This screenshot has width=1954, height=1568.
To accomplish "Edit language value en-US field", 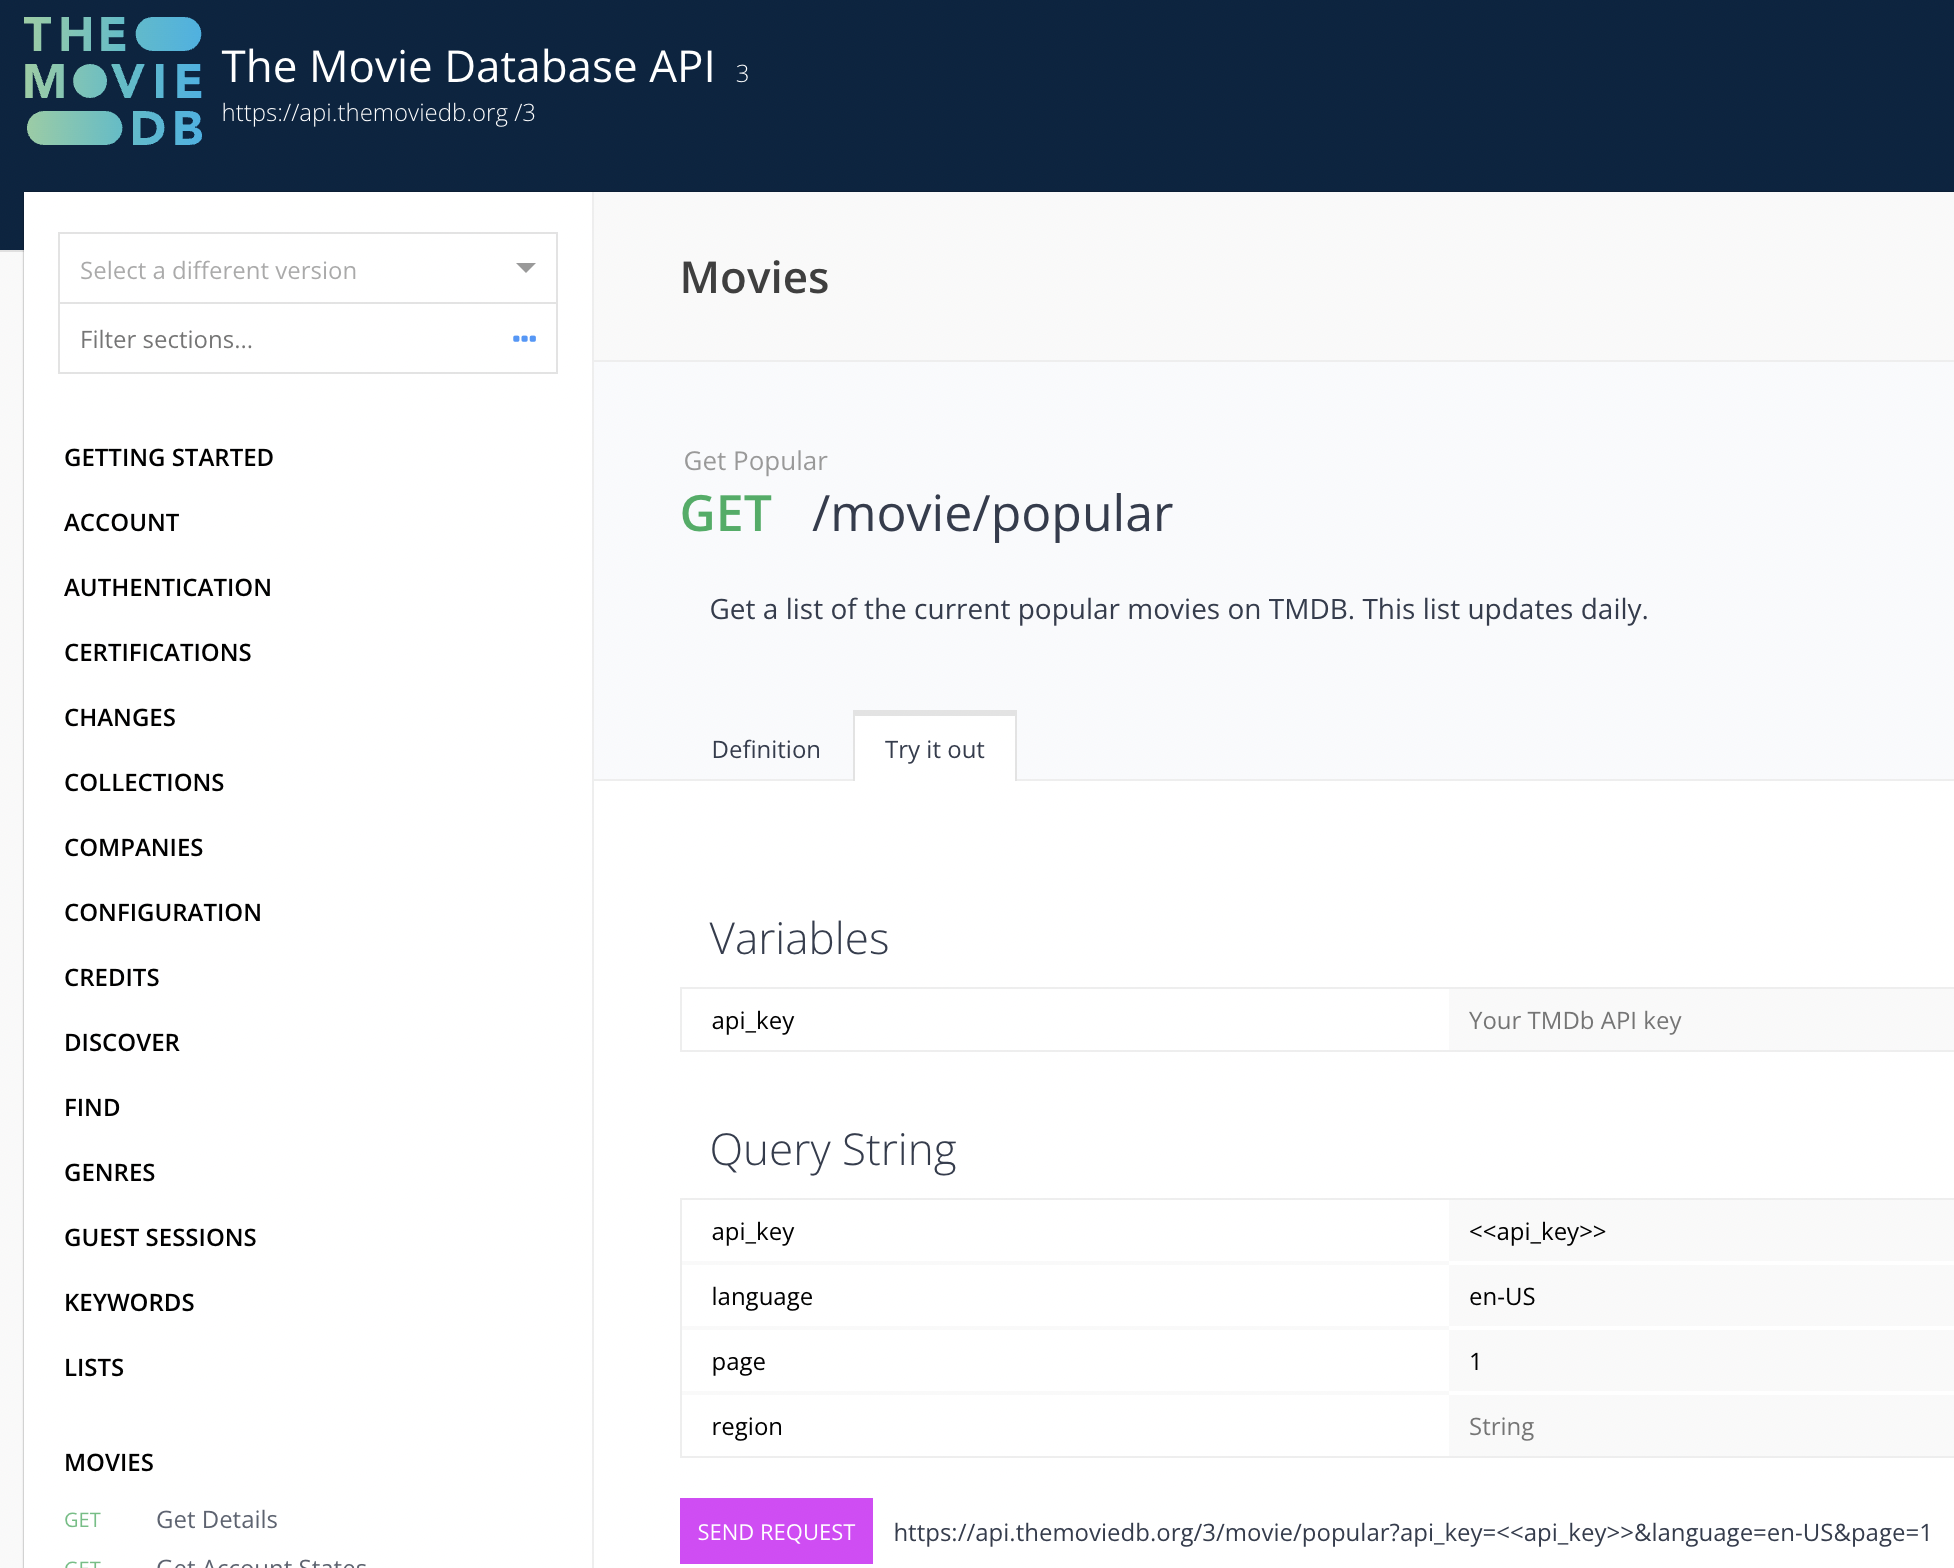I will pyautogui.click(x=1701, y=1296).
